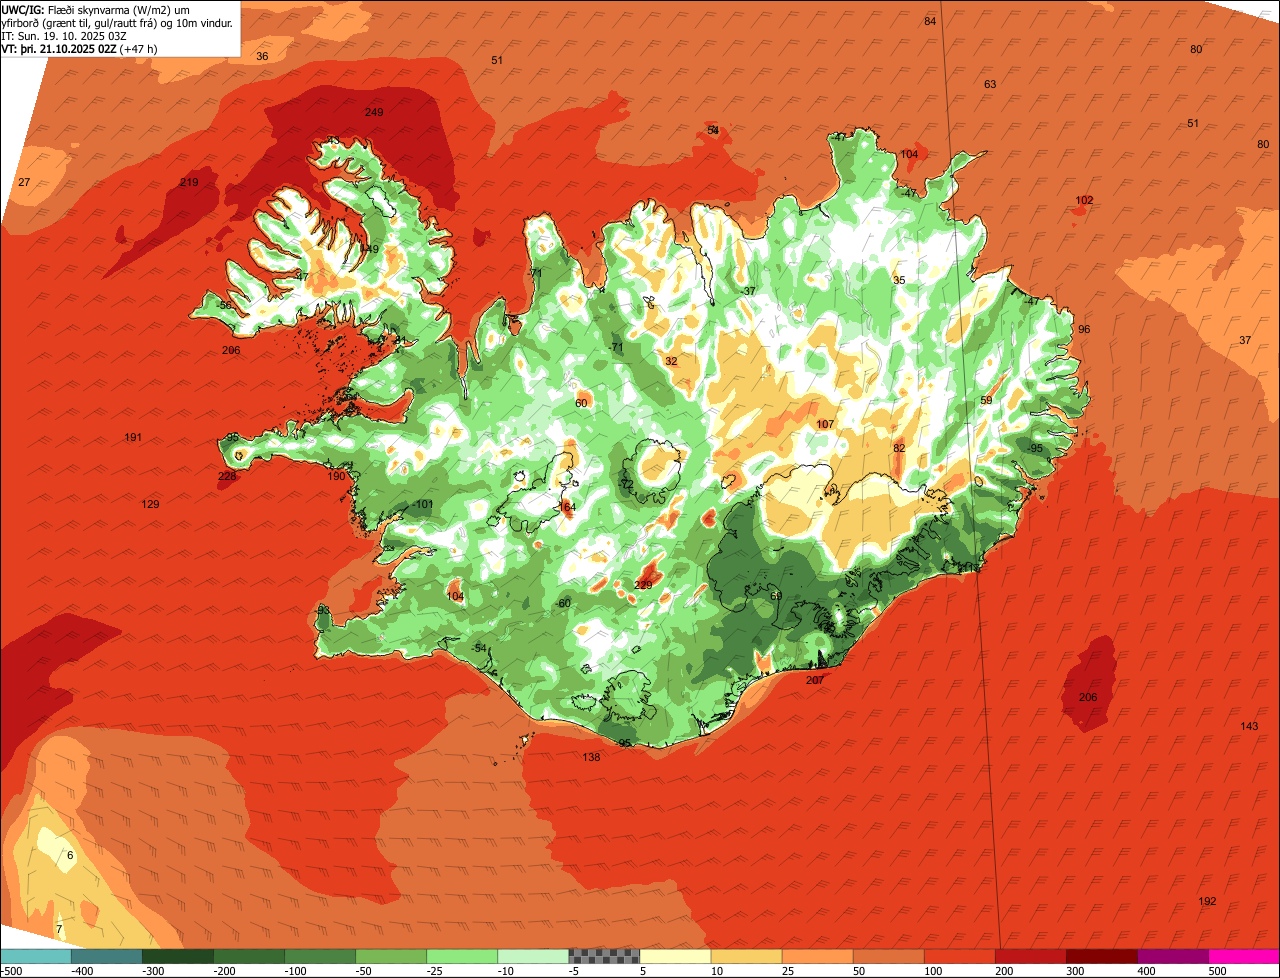Click the darkest green -300 to -200 legend swatch
This screenshot has height=978, width=1280.
click(178, 956)
